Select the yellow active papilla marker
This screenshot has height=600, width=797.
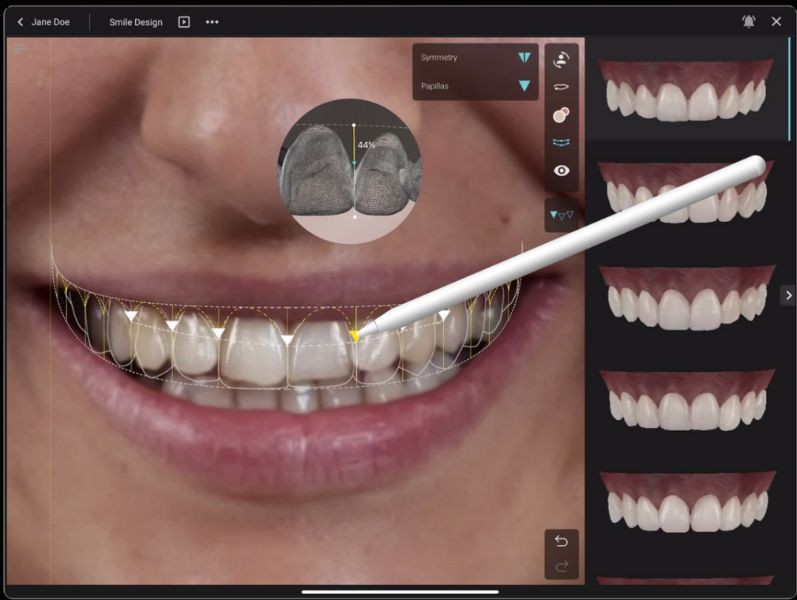355,335
